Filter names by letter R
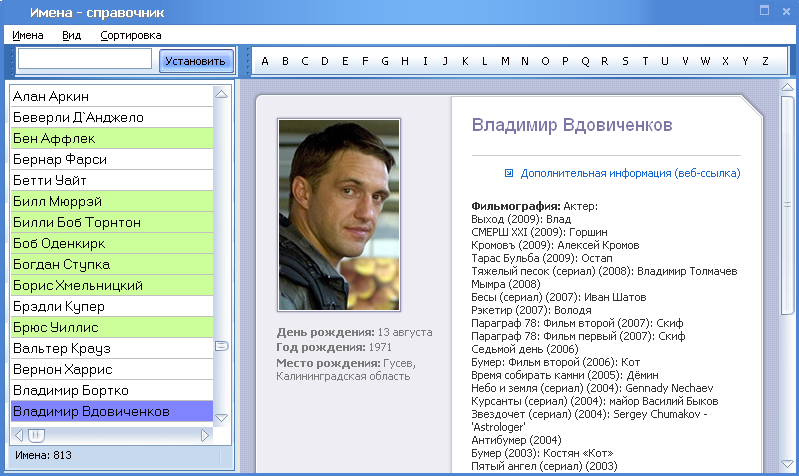 click(x=605, y=61)
